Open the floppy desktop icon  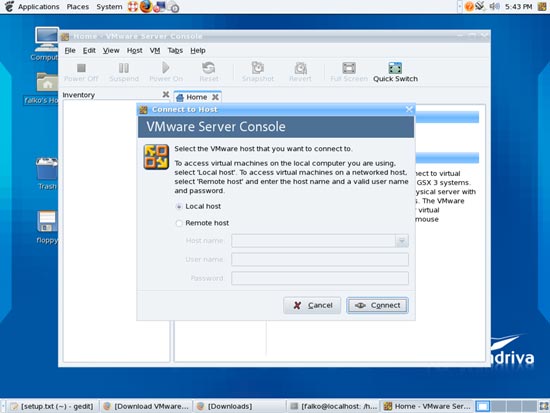pyautogui.click(x=47, y=226)
